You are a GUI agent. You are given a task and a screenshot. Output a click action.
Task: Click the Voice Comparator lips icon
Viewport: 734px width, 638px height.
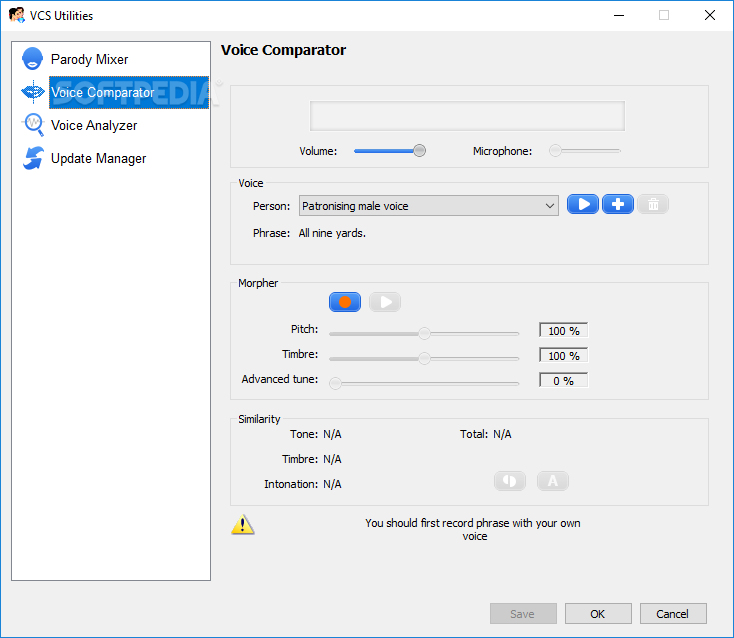point(33,92)
